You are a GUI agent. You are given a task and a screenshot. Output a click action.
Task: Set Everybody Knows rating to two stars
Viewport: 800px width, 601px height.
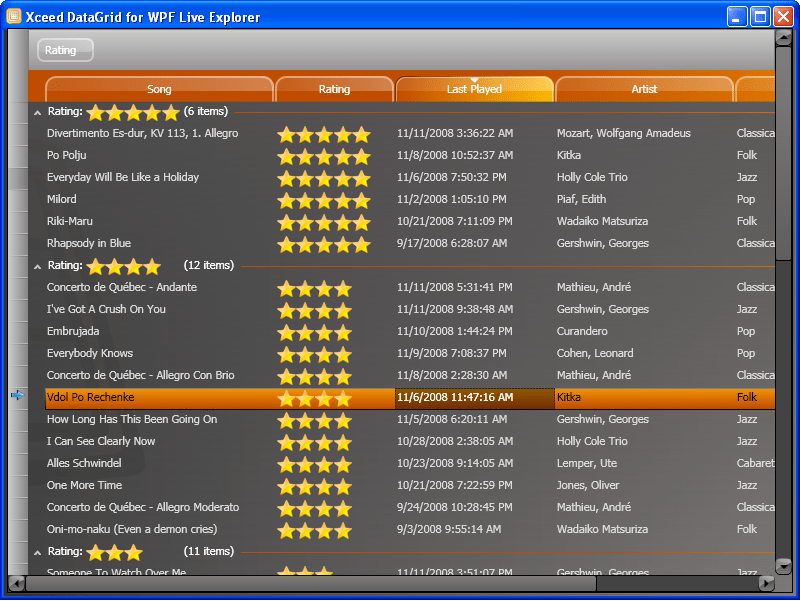[306, 353]
